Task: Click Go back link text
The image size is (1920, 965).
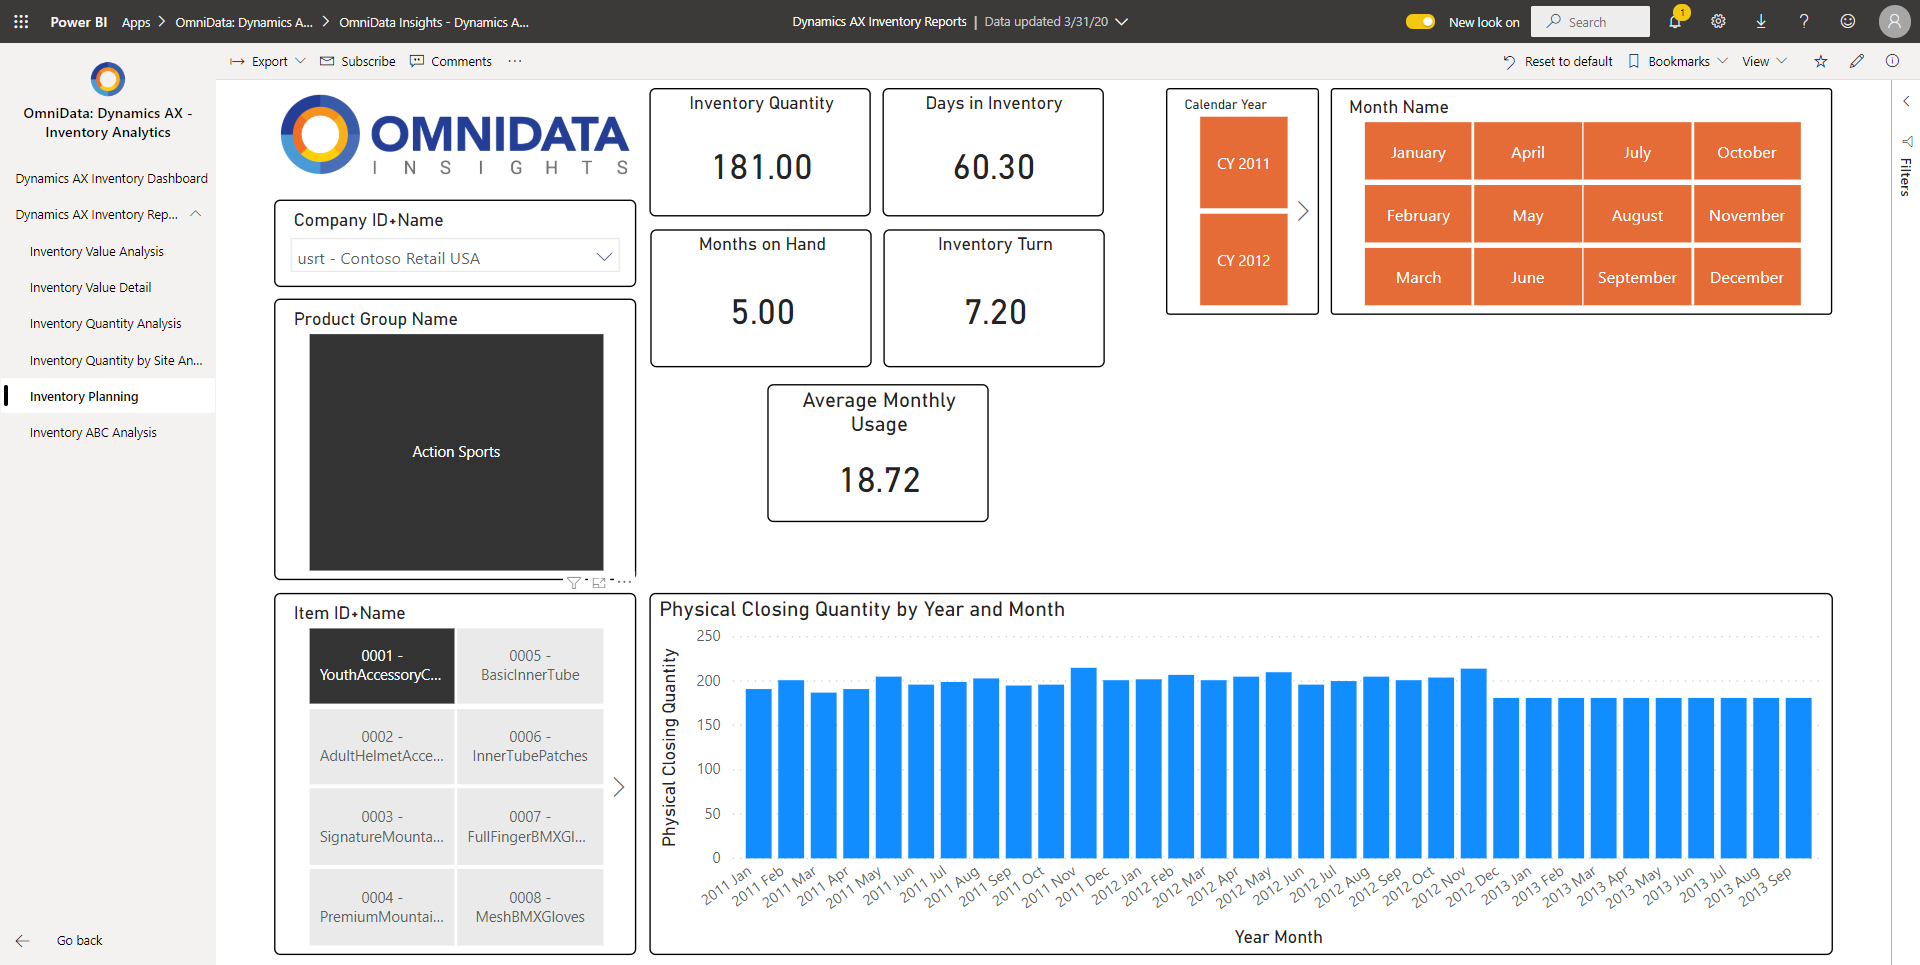Action: [80, 941]
